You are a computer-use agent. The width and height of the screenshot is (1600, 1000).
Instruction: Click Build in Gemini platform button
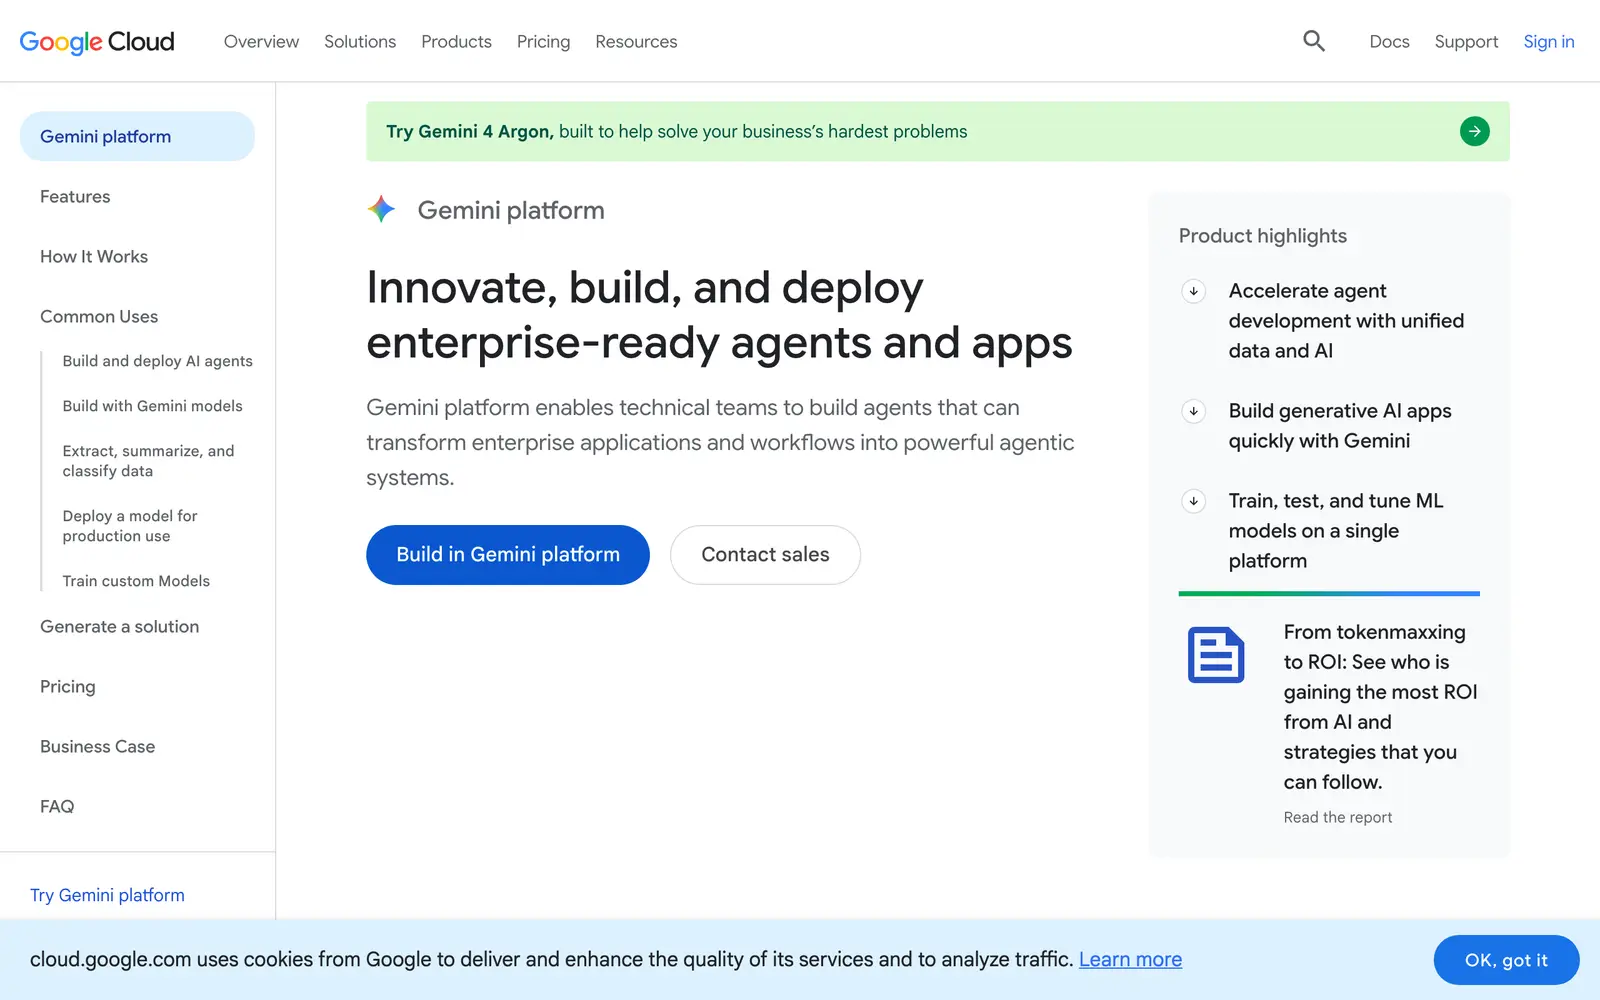point(508,555)
